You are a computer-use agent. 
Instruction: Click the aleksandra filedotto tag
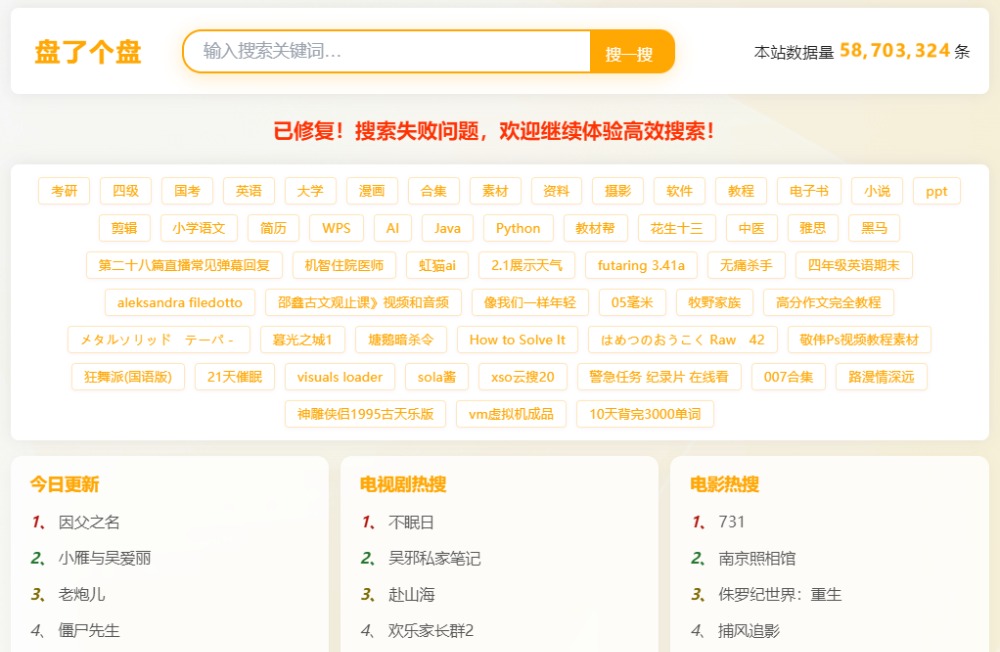[180, 302]
